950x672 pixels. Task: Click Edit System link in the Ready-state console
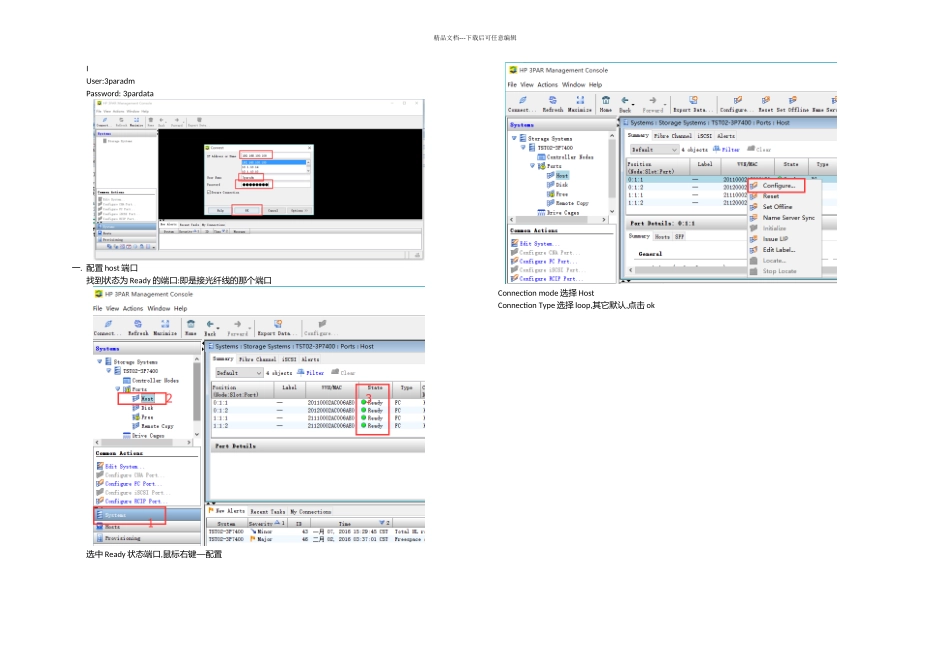(120, 467)
